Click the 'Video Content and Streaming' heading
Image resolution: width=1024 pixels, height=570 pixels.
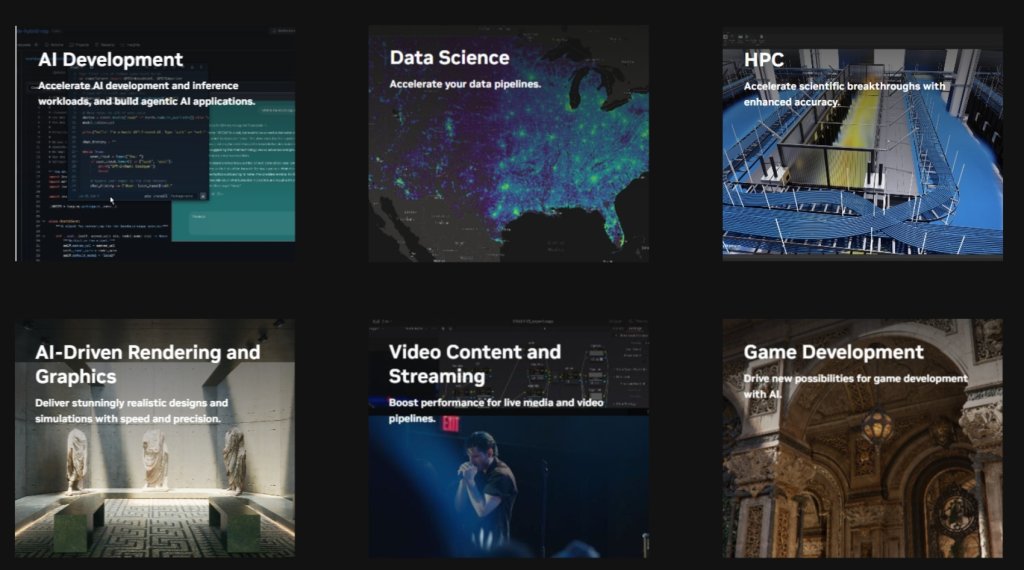click(x=475, y=364)
